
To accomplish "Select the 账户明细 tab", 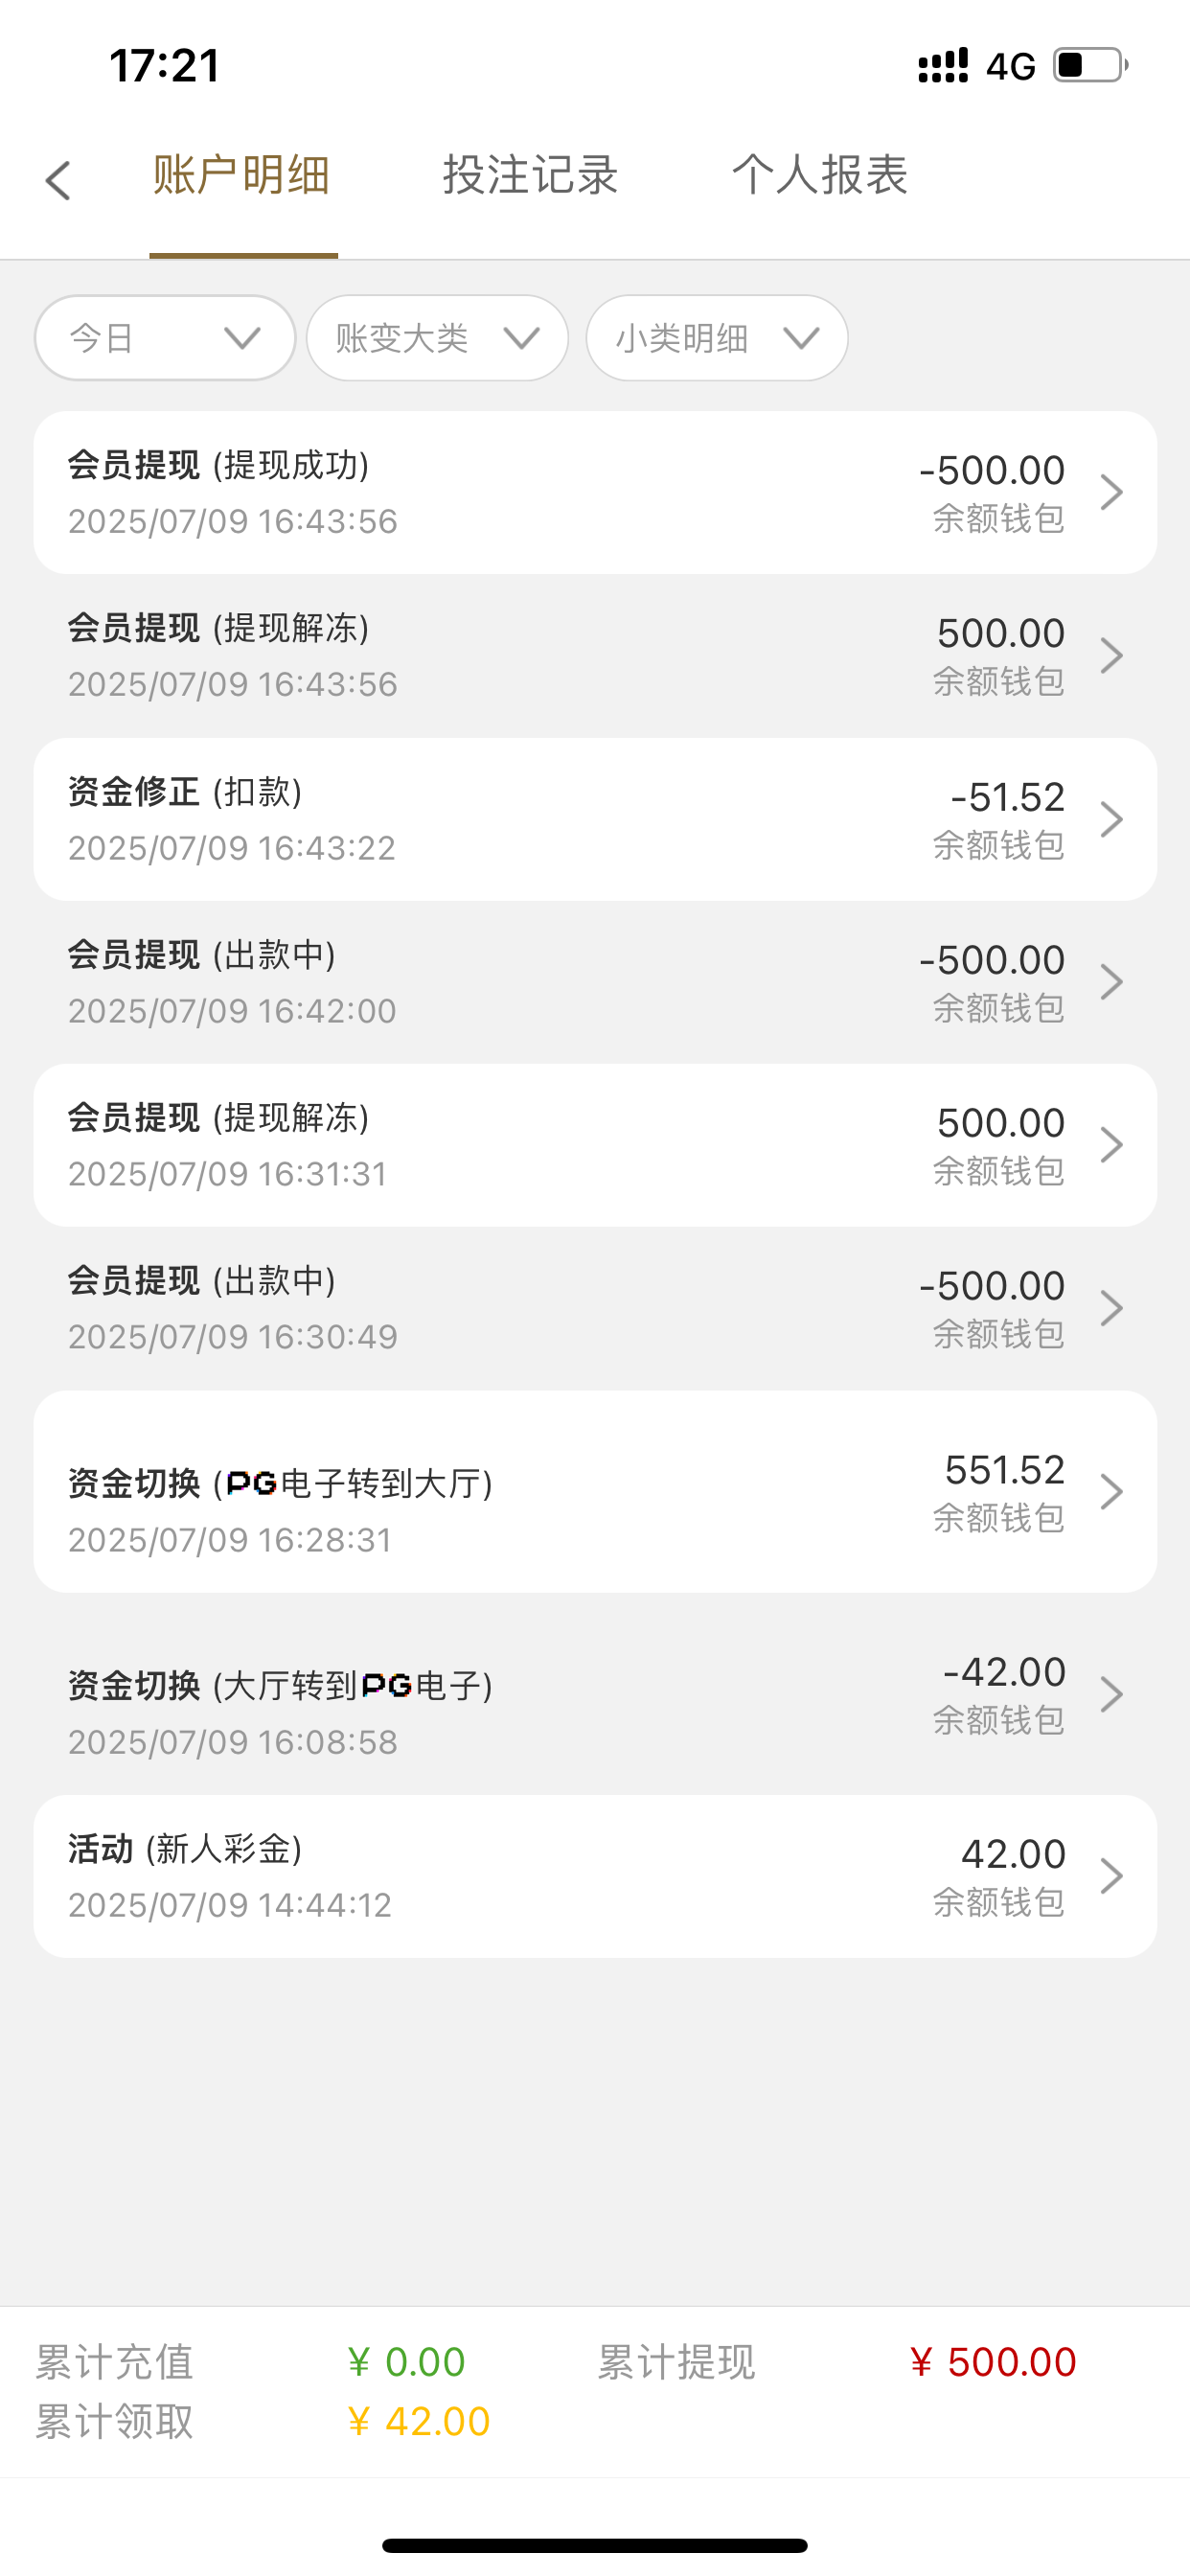I will click(x=242, y=176).
